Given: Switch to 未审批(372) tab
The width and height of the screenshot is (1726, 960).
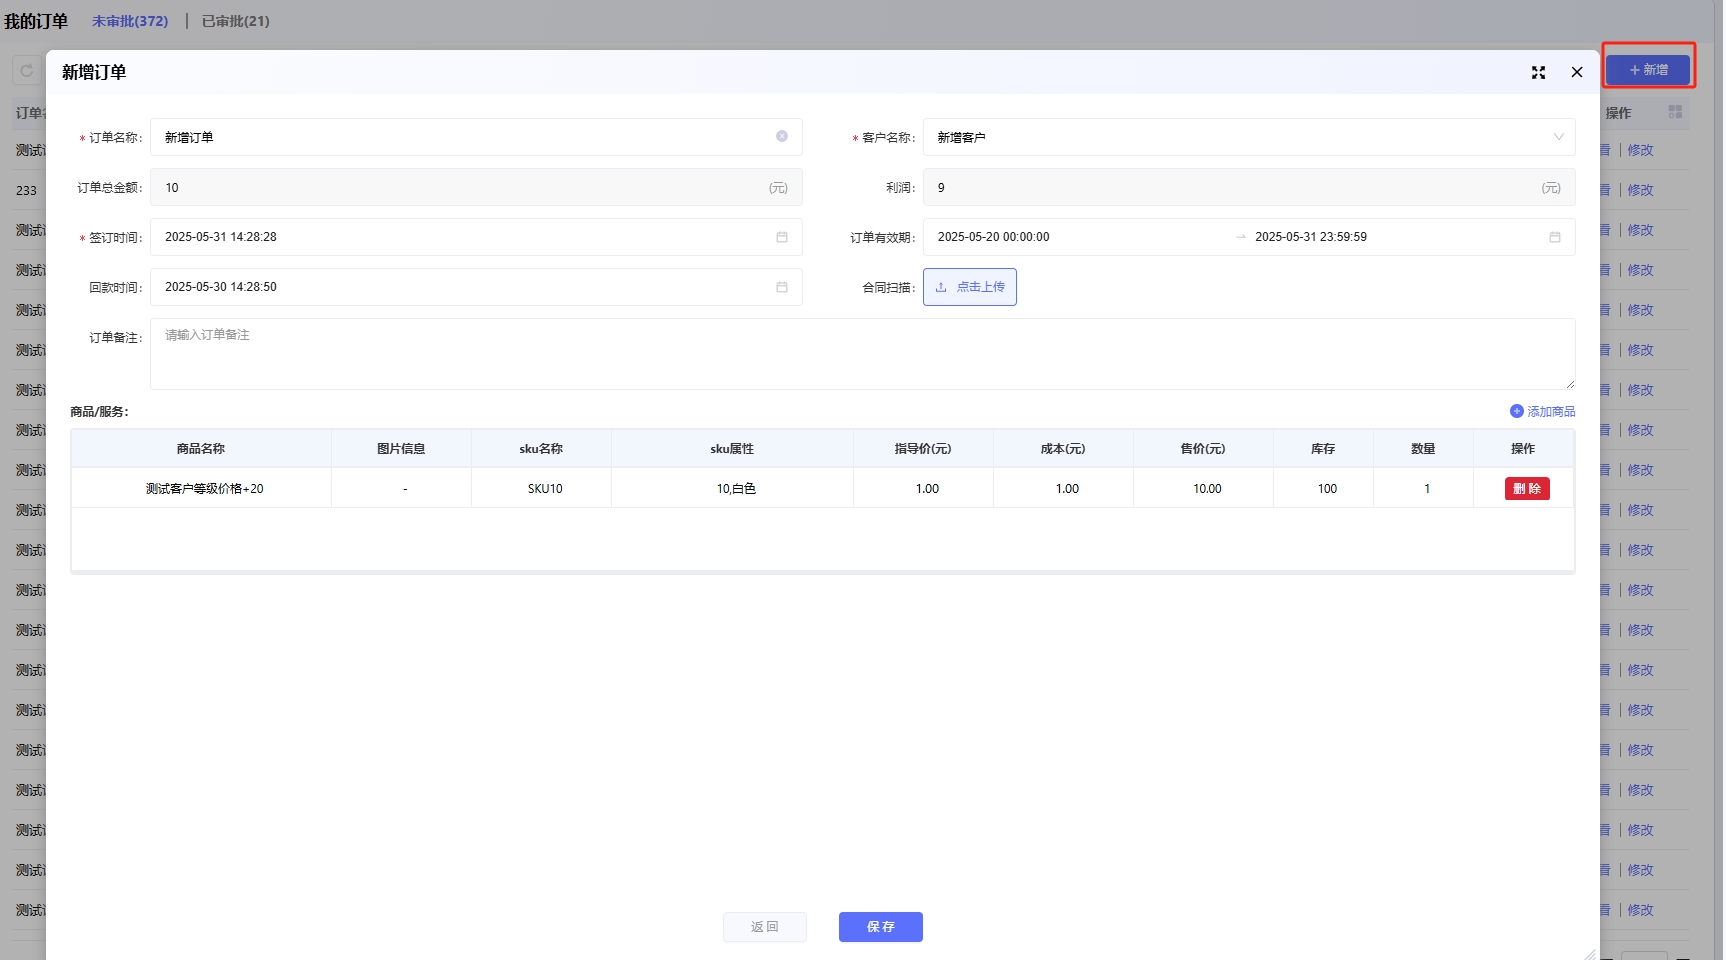Looking at the screenshot, I should tap(130, 21).
